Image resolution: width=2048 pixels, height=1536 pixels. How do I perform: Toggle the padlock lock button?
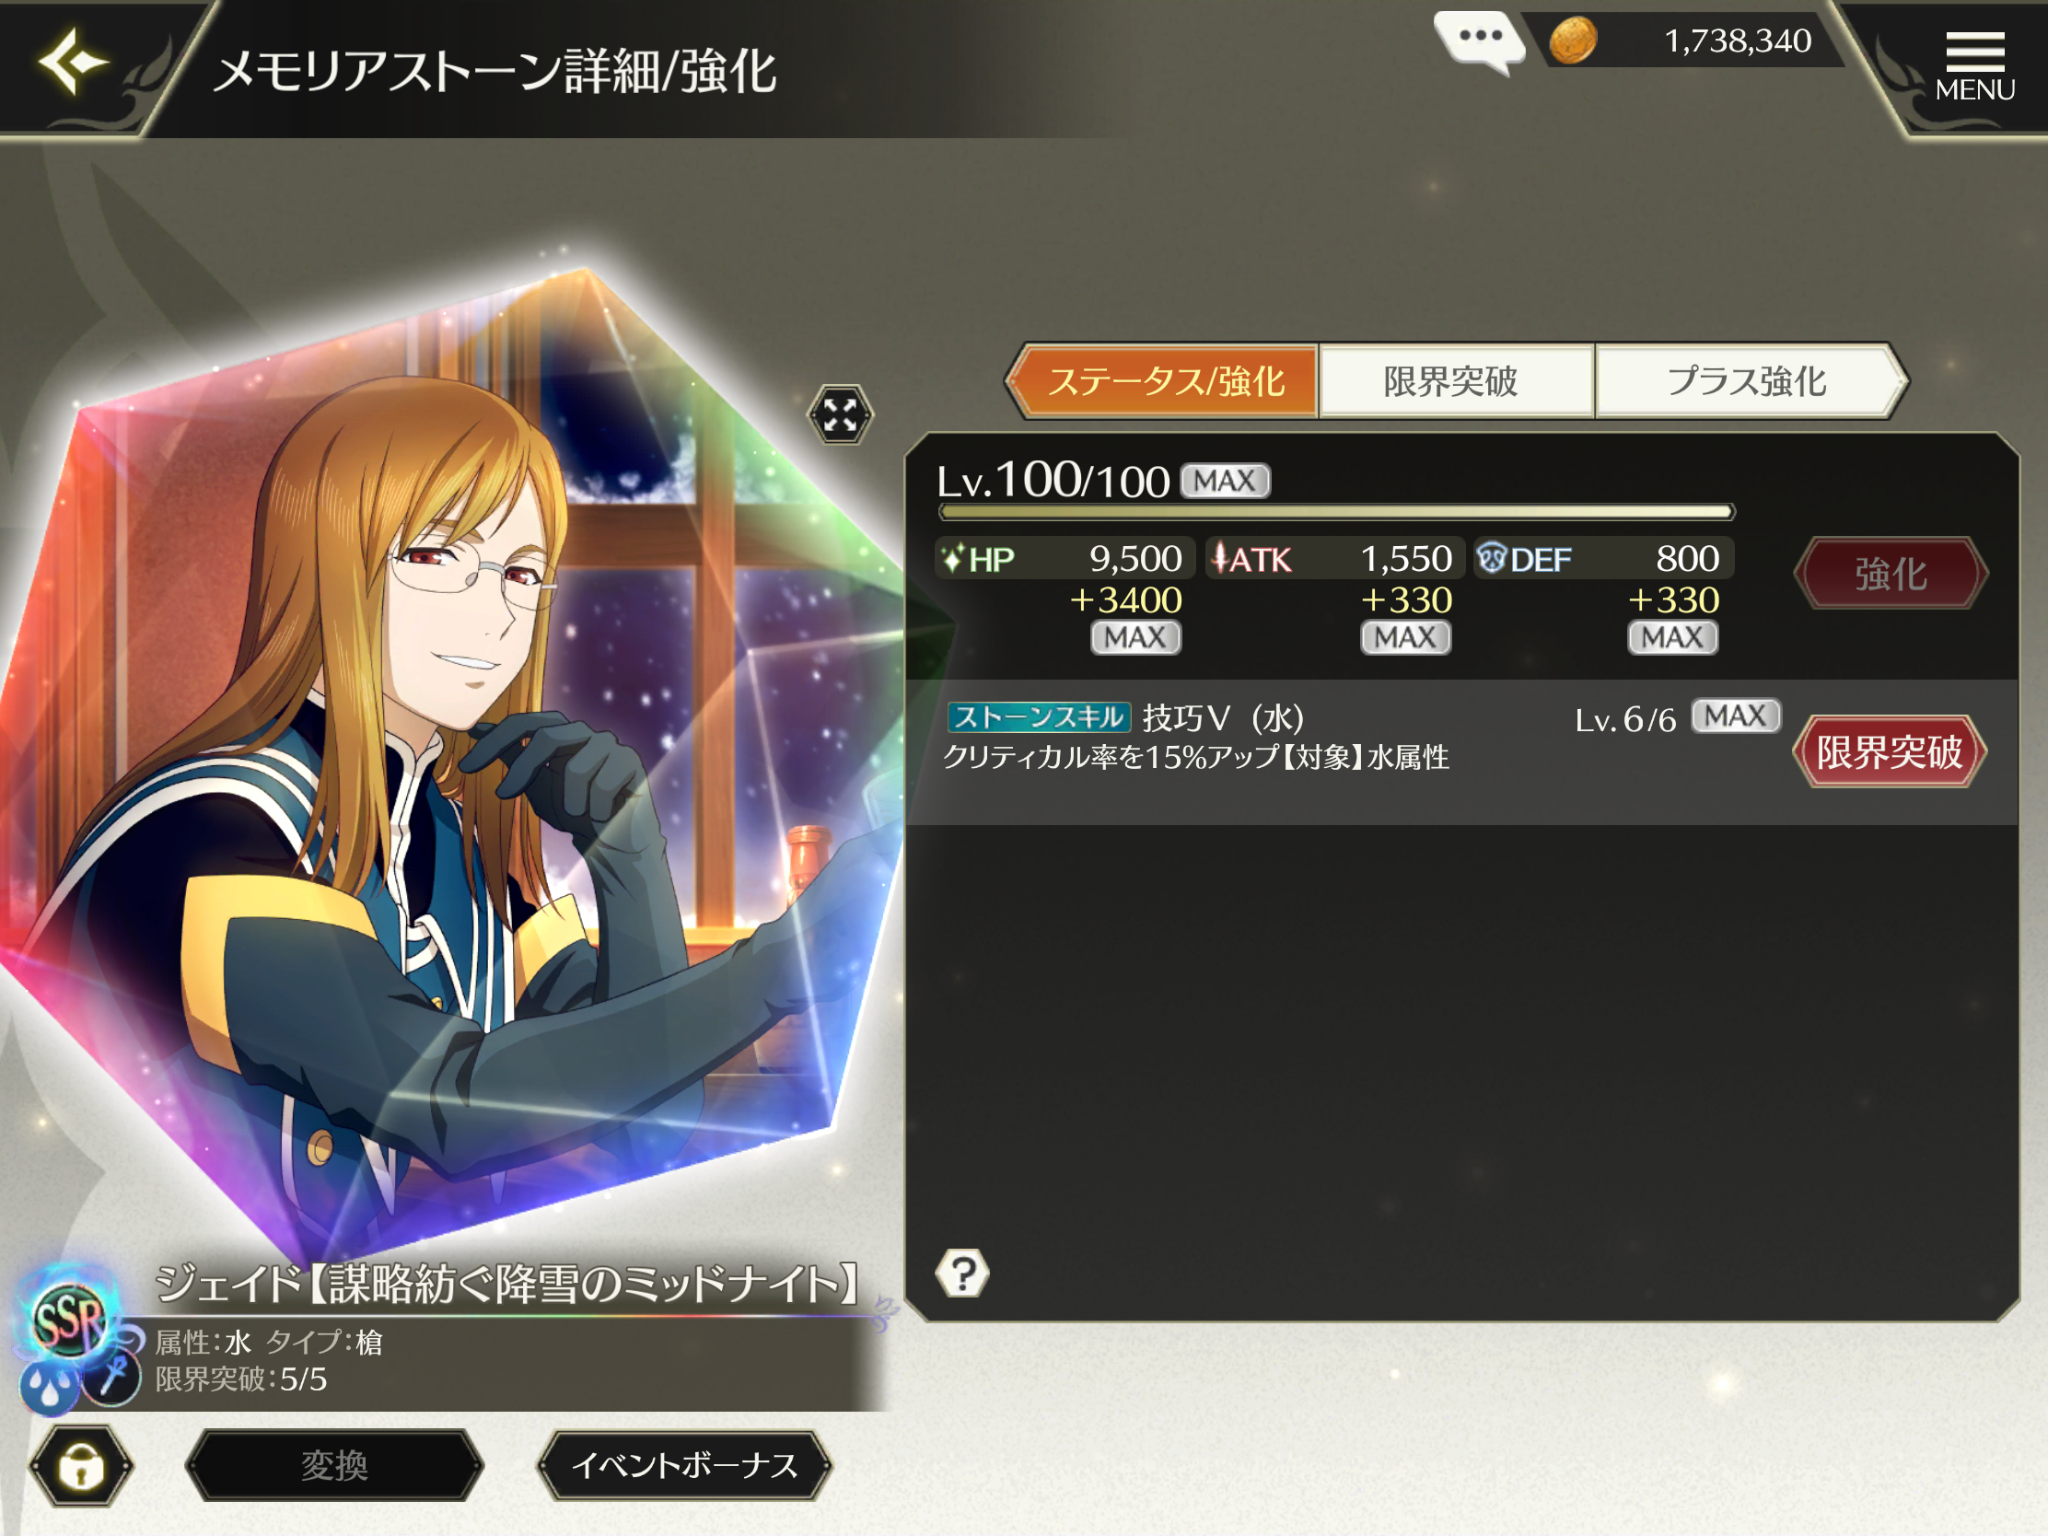(x=81, y=1466)
